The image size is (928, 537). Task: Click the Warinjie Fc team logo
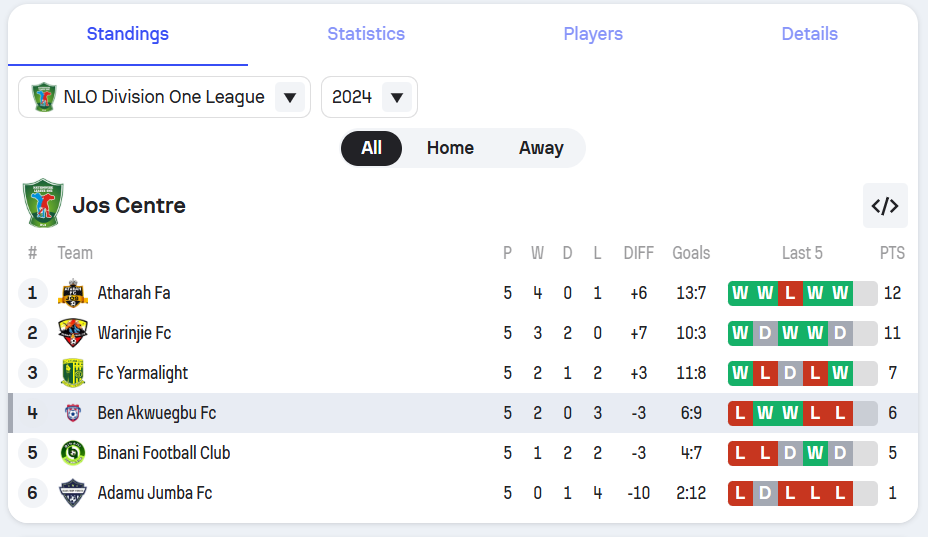pyautogui.click(x=73, y=333)
